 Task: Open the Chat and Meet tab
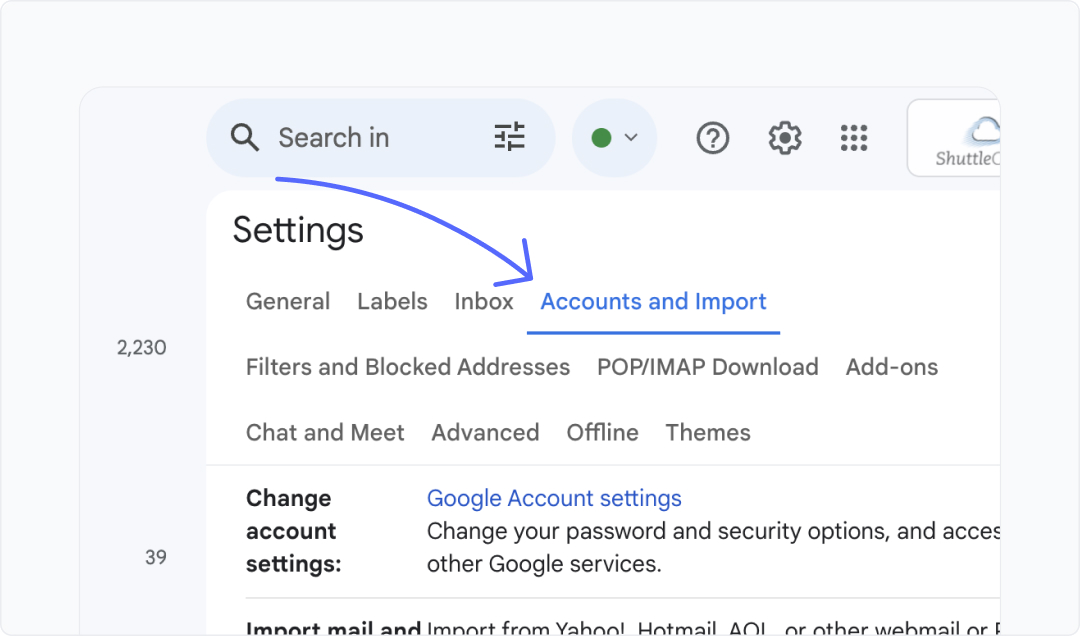[x=325, y=432]
